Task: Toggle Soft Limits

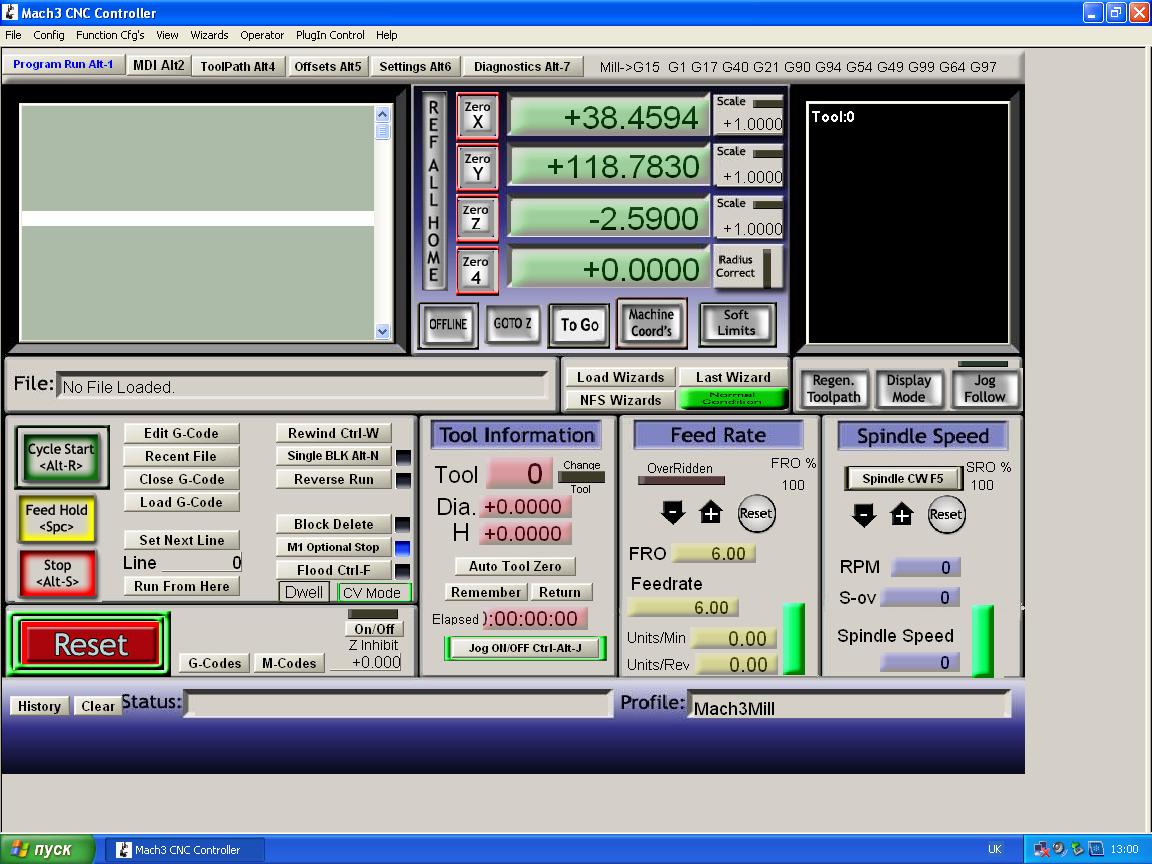Action: coord(737,323)
